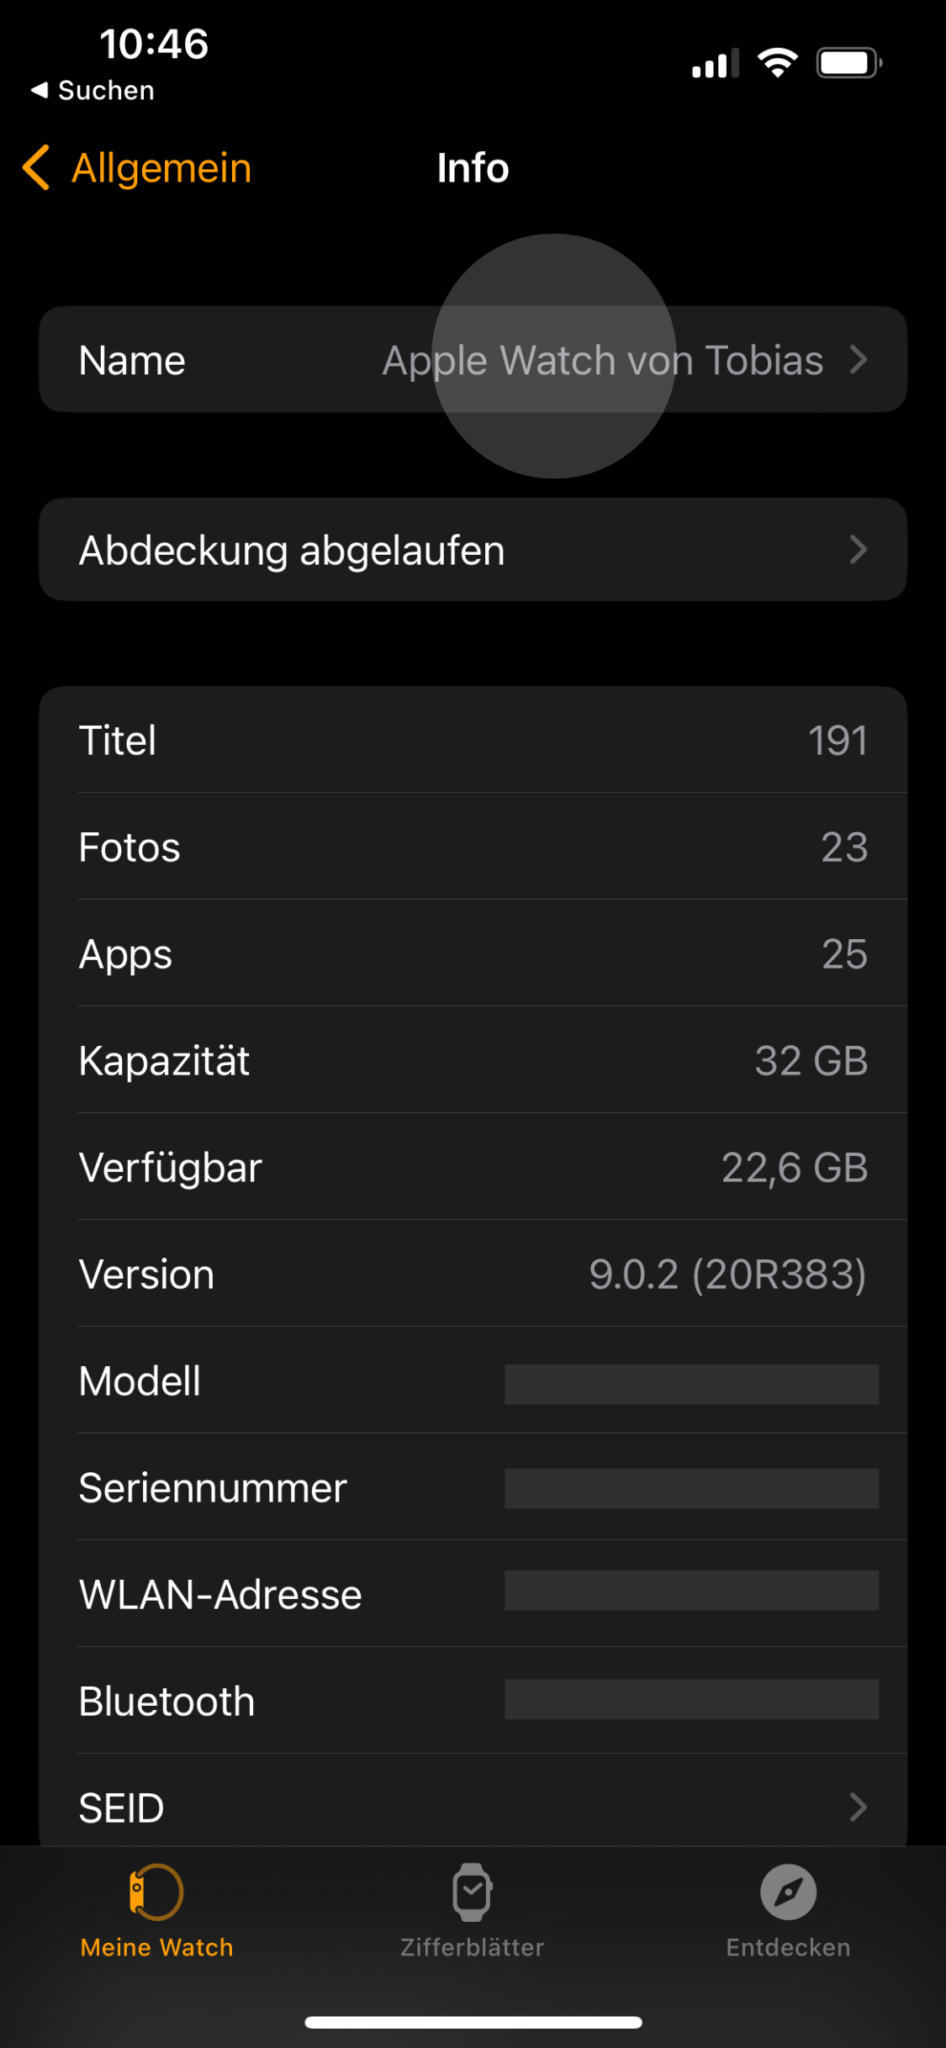
Task: Select the Version row
Action: tap(473, 1274)
